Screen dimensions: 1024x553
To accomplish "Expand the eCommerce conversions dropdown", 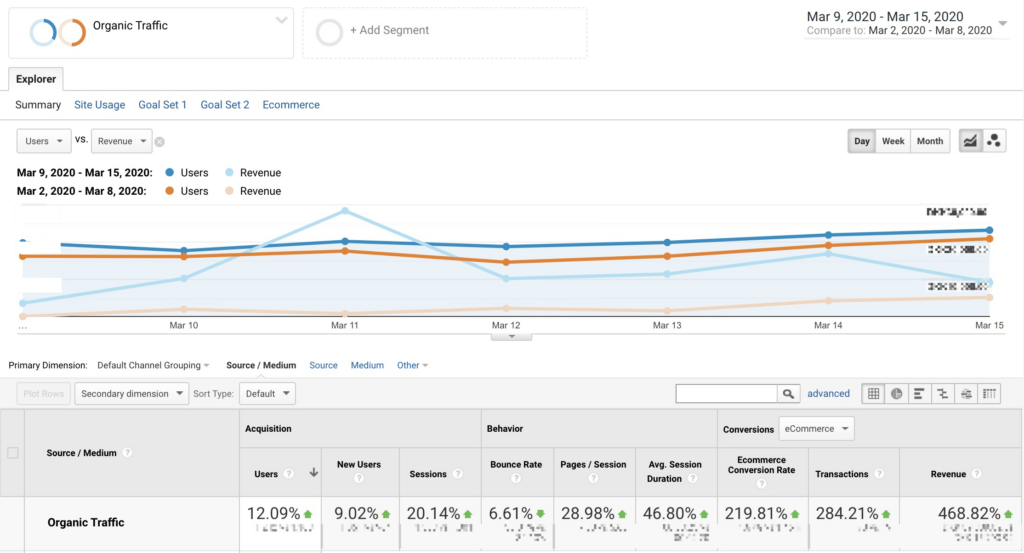I will pos(816,429).
